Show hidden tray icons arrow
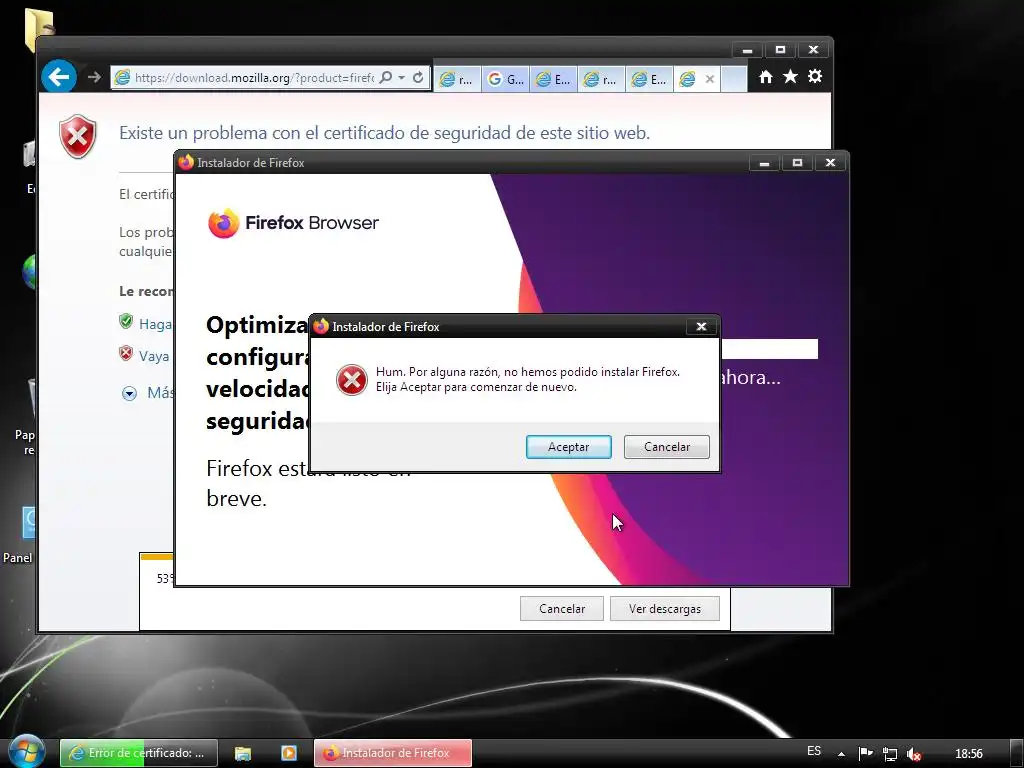 tap(841, 754)
